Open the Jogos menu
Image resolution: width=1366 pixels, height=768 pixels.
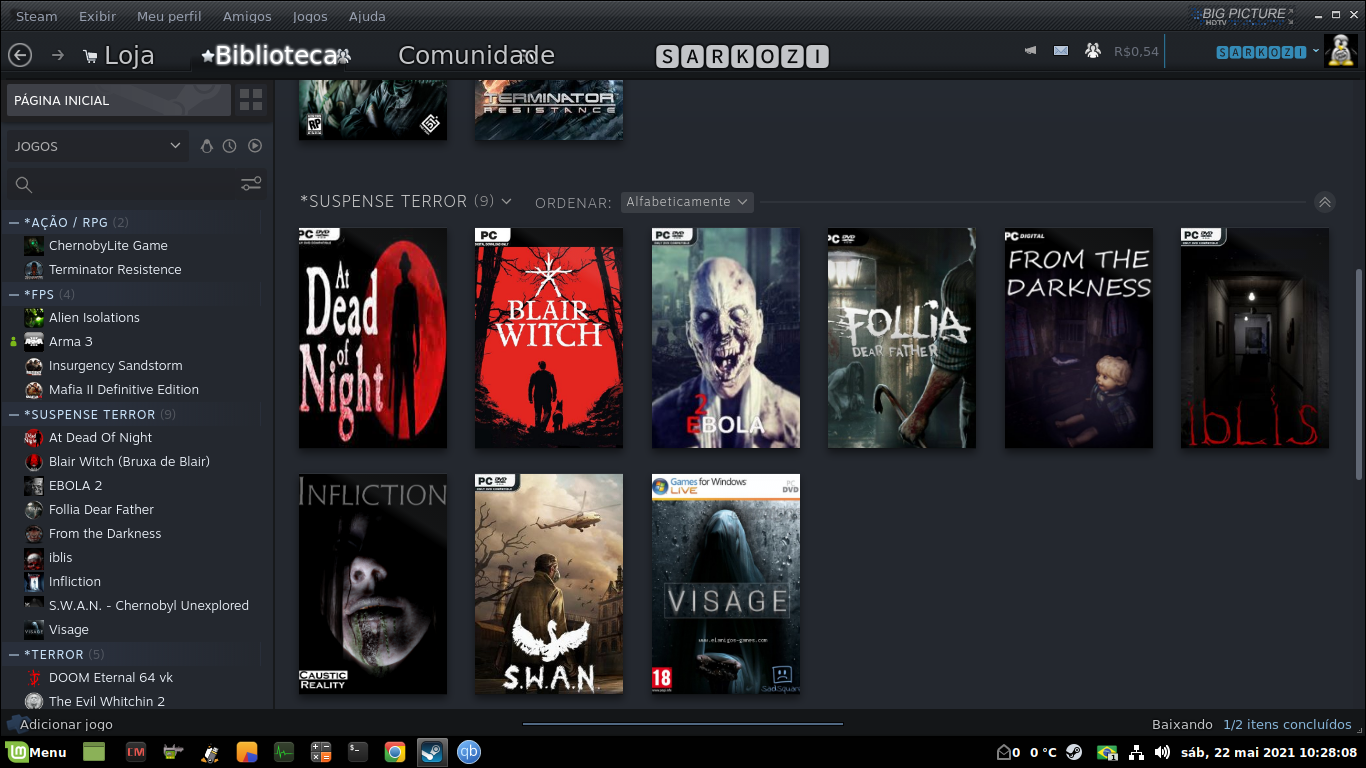pos(310,16)
